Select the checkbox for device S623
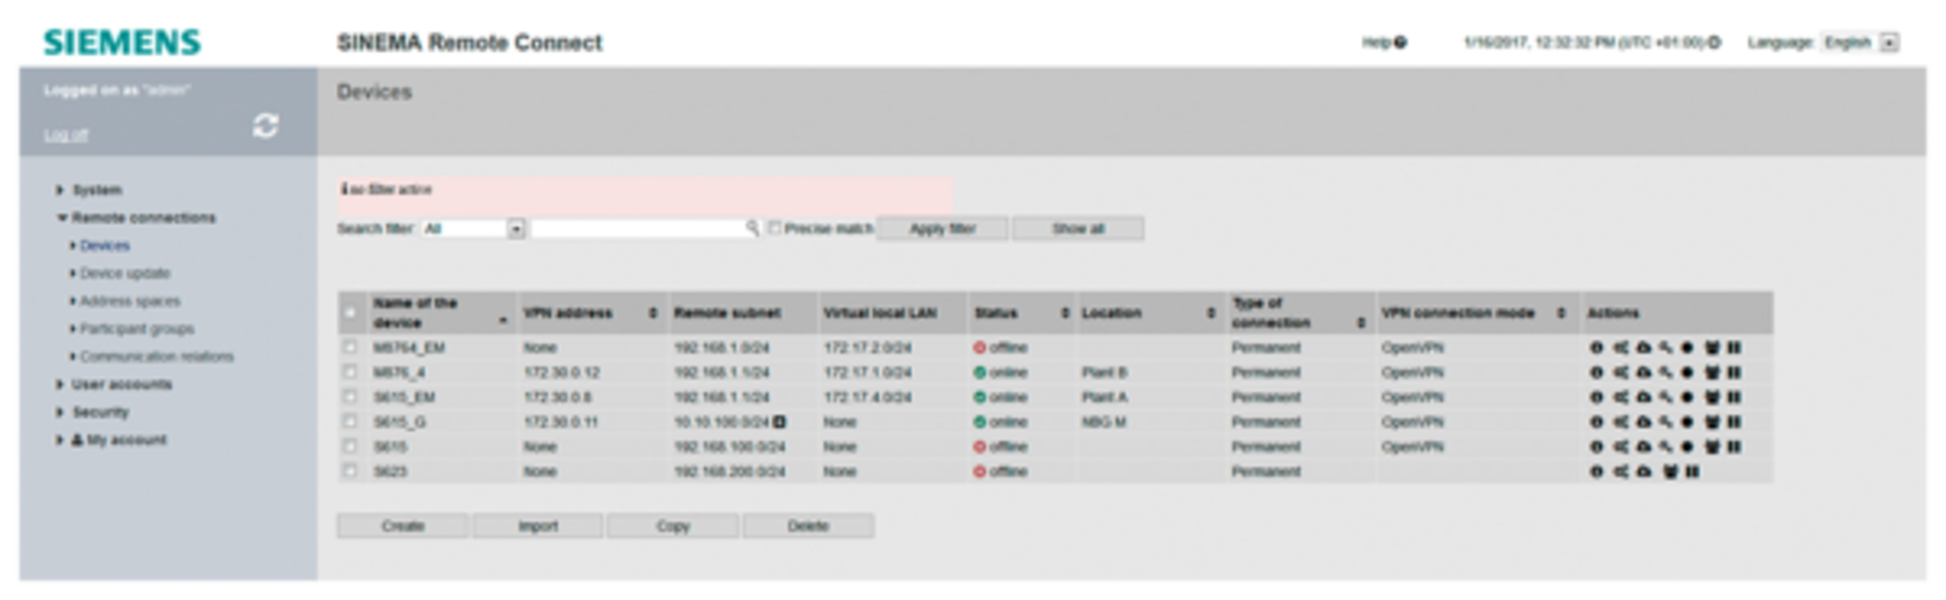 click(349, 471)
